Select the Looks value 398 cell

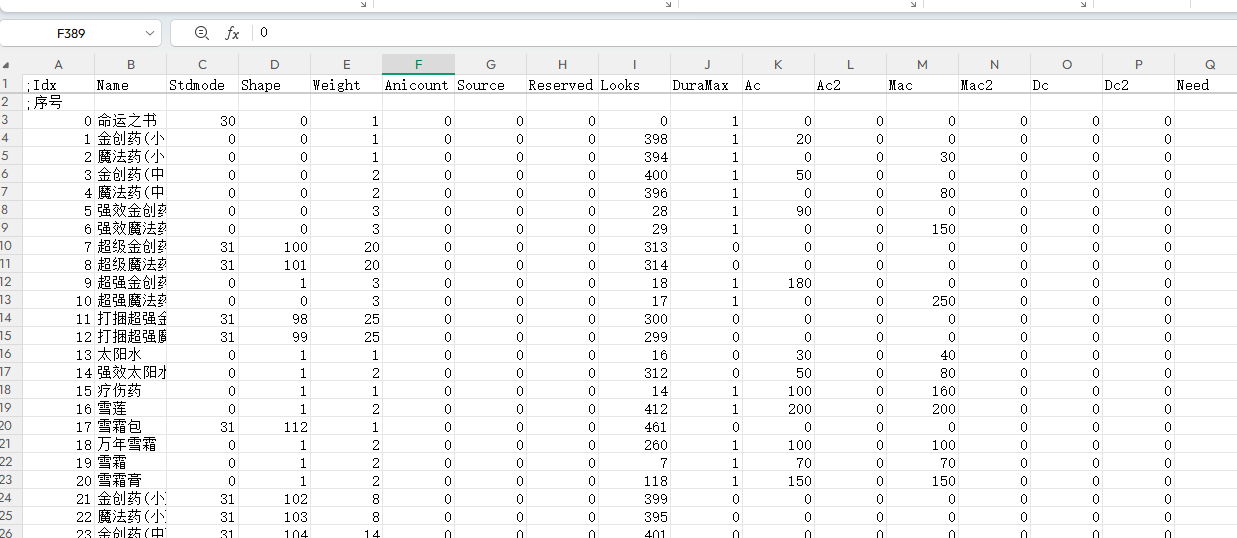click(x=634, y=139)
